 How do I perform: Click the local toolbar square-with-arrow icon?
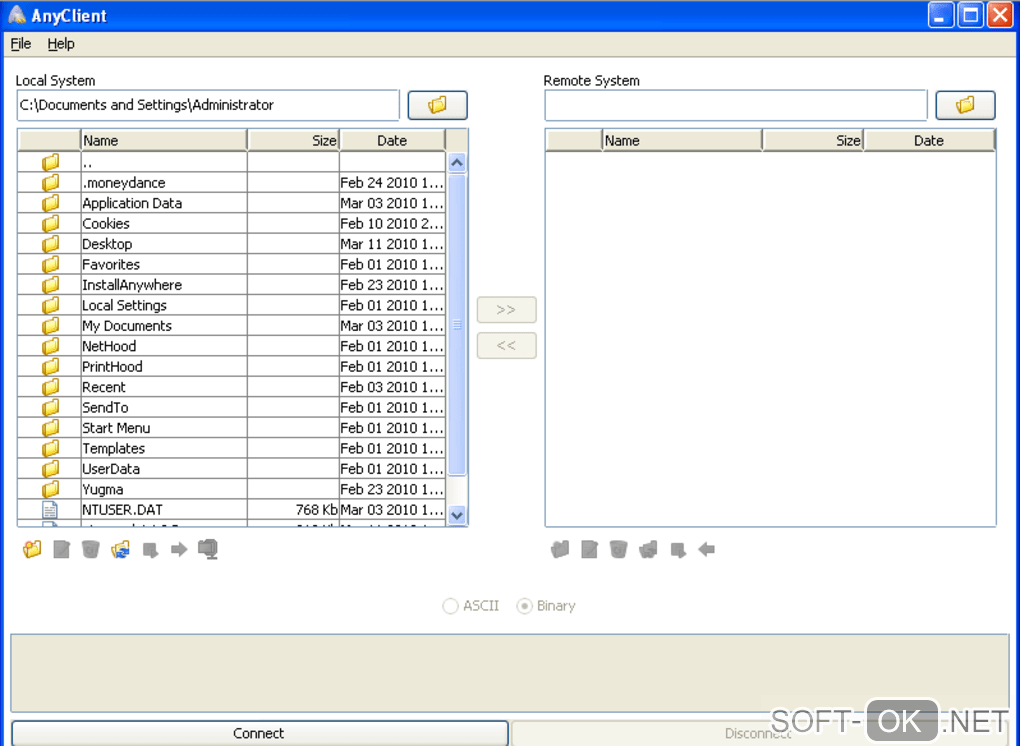(x=150, y=550)
